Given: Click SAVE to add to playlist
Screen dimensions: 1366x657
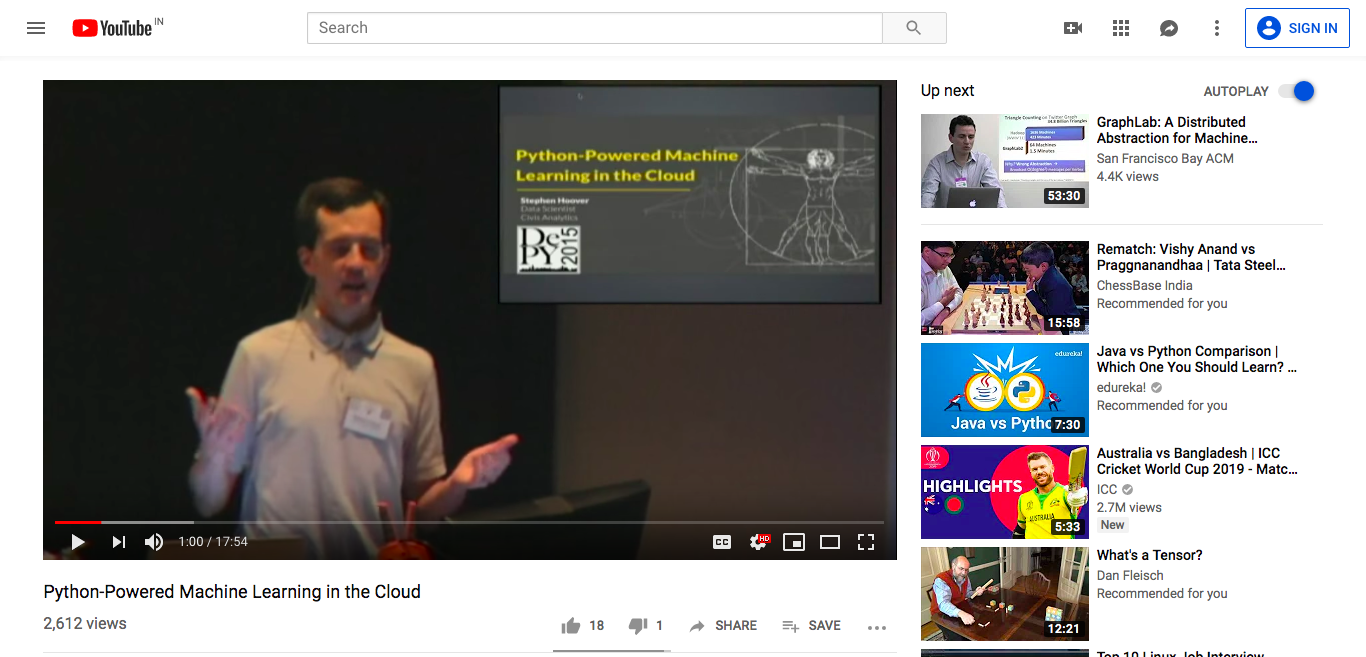Looking at the screenshot, I should (811, 626).
